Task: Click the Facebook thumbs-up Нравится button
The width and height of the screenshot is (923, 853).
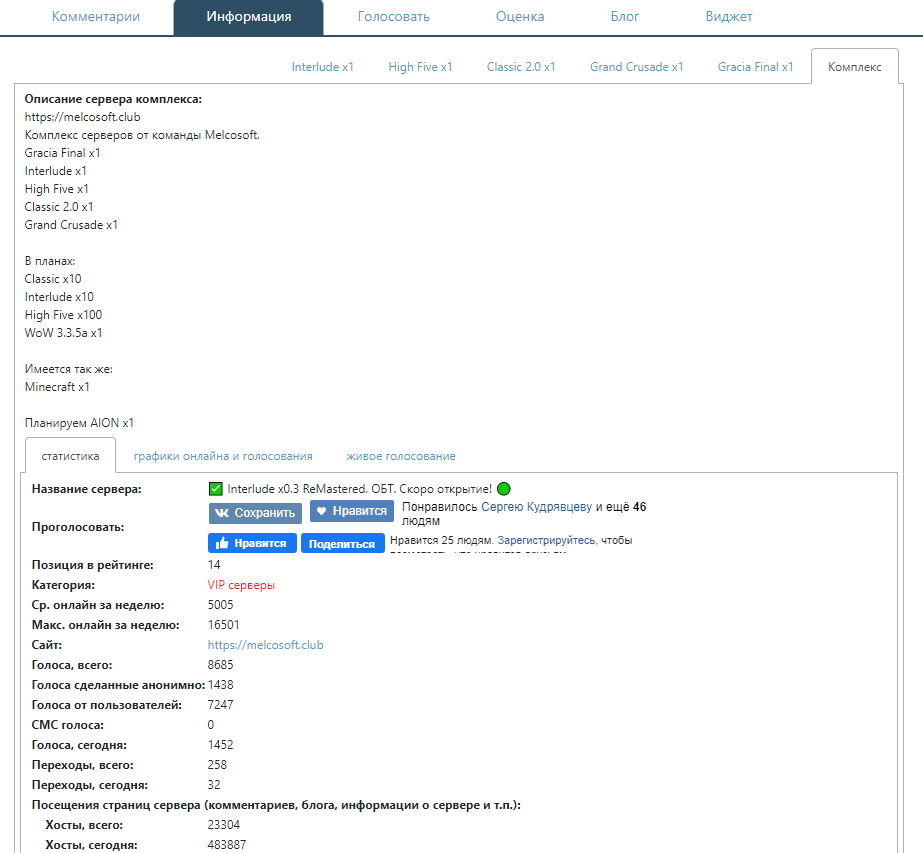Action: (x=252, y=543)
